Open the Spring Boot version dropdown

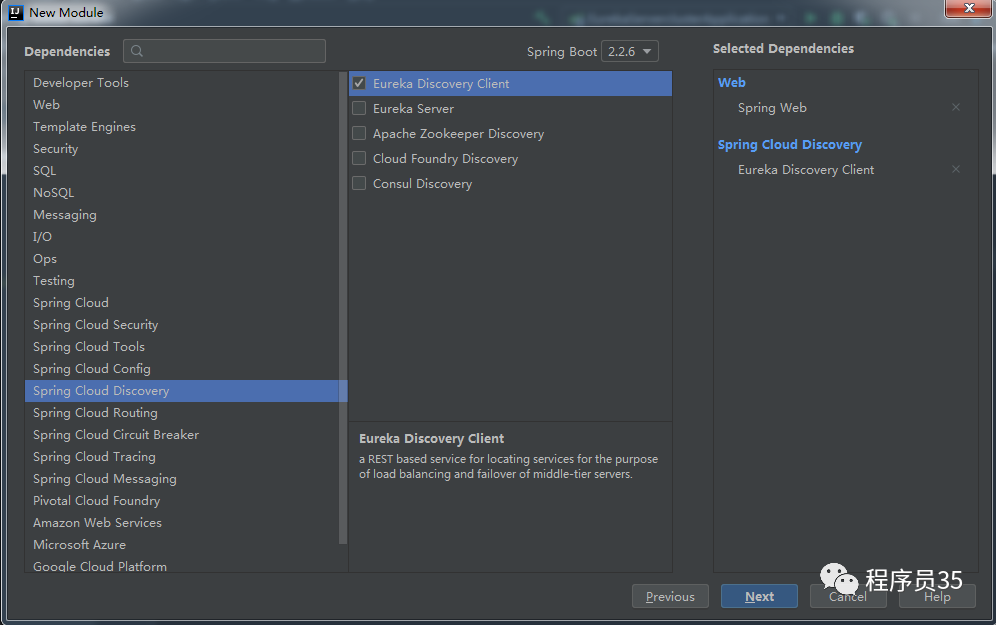[629, 51]
